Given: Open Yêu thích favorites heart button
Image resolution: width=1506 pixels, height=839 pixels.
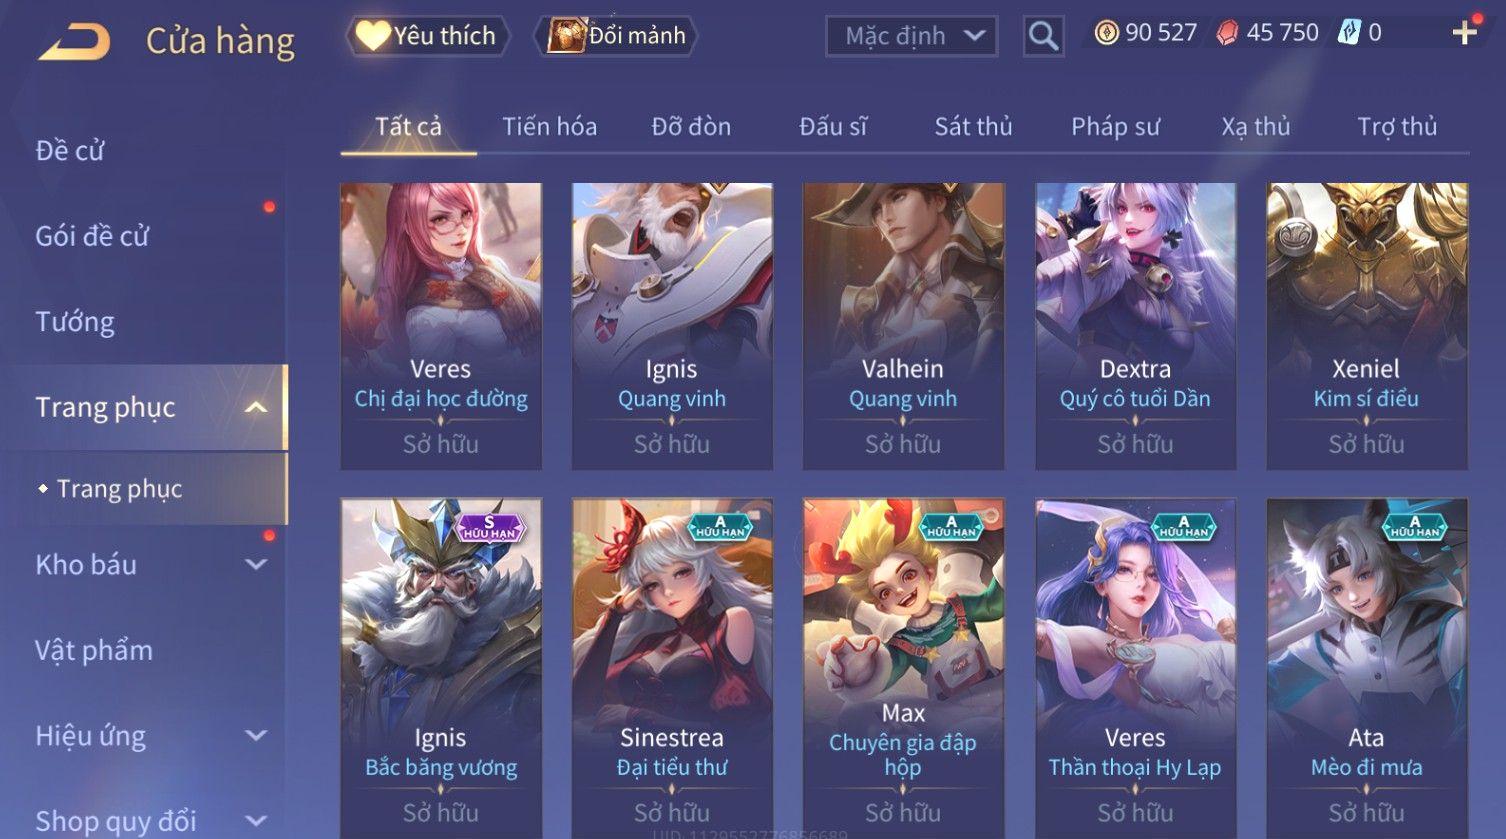Looking at the screenshot, I should pos(428,36).
